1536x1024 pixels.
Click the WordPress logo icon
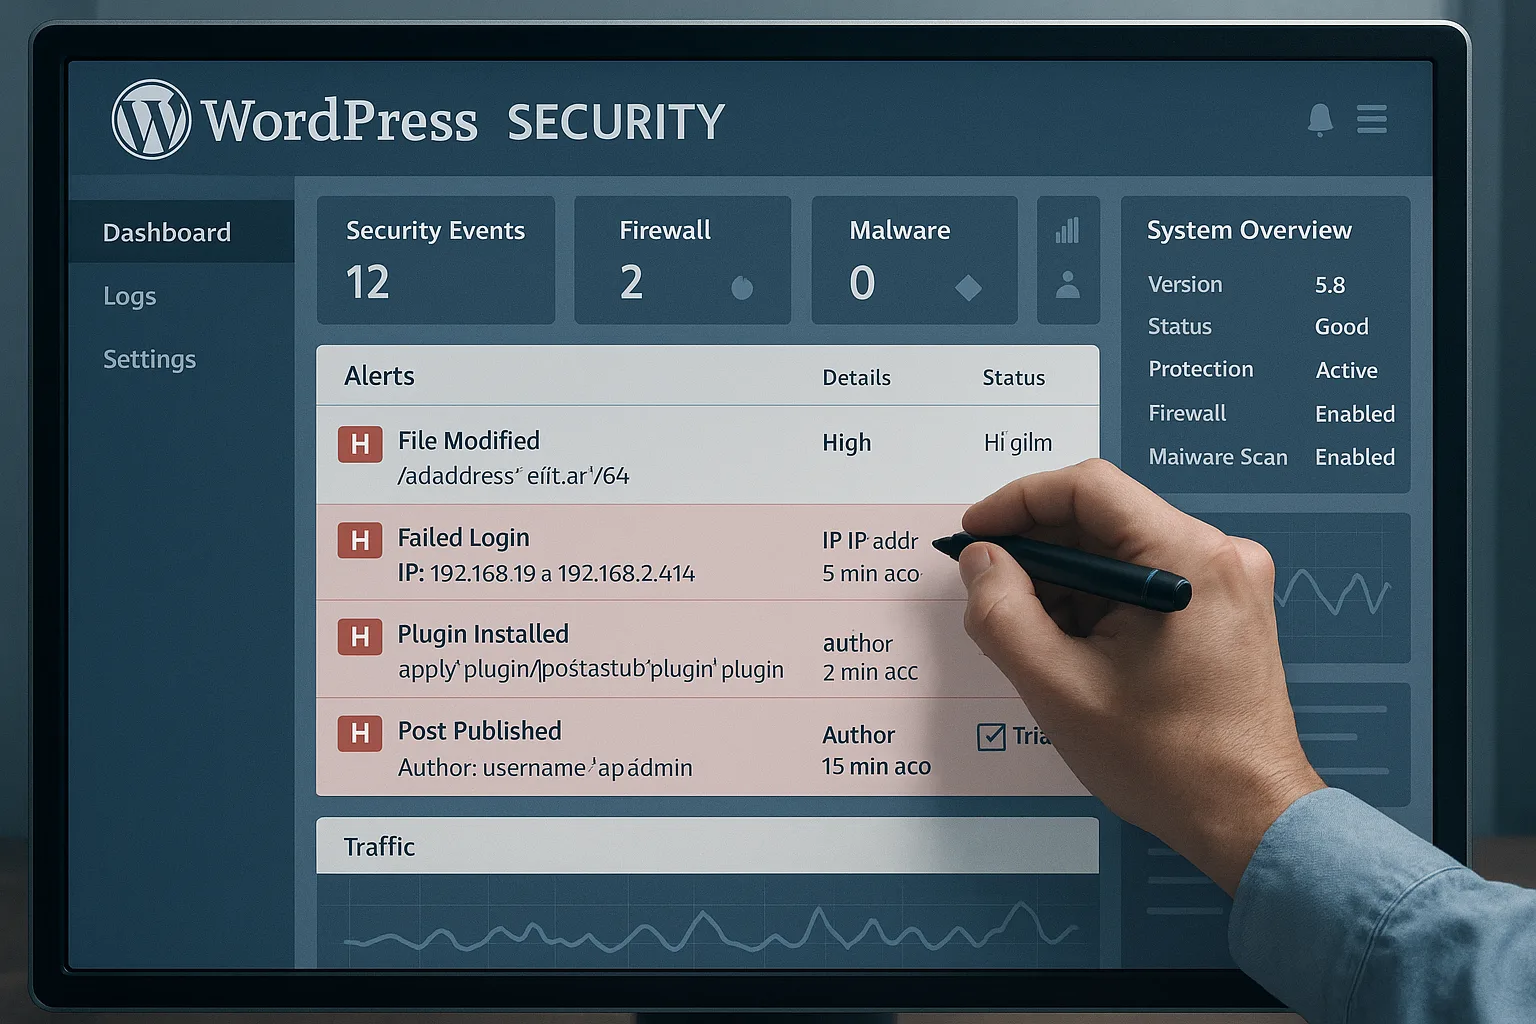(x=151, y=120)
